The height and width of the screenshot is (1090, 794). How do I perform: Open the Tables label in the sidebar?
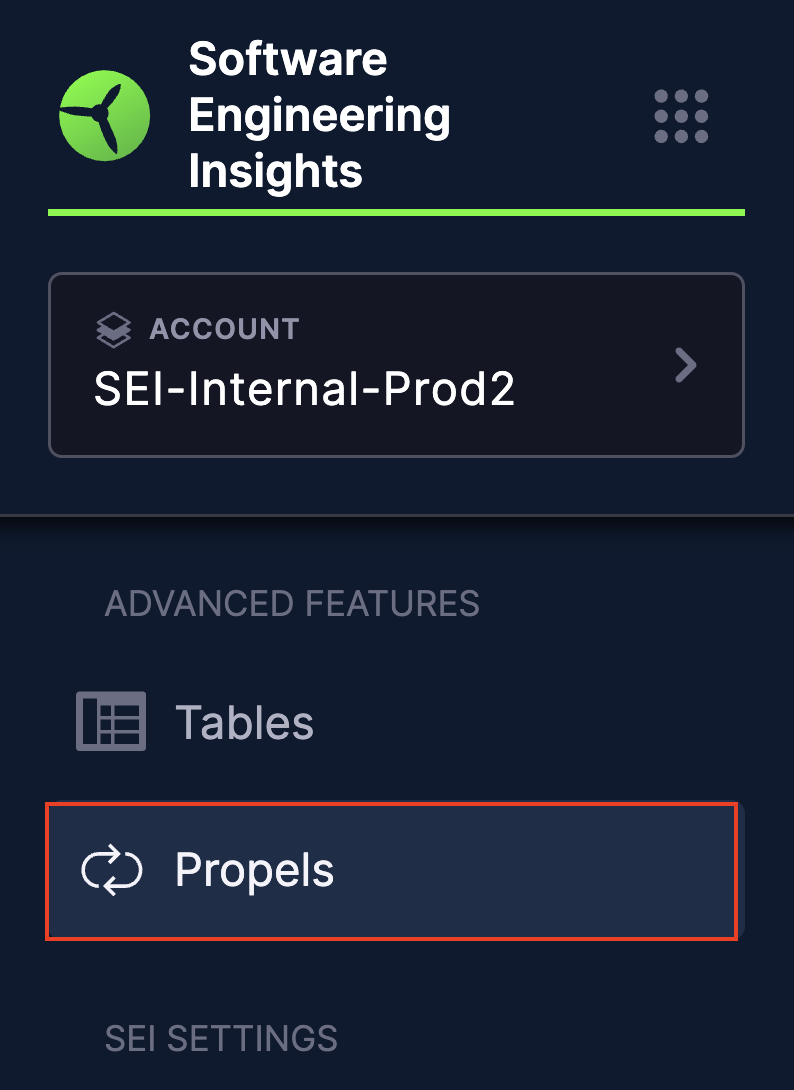point(244,722)
